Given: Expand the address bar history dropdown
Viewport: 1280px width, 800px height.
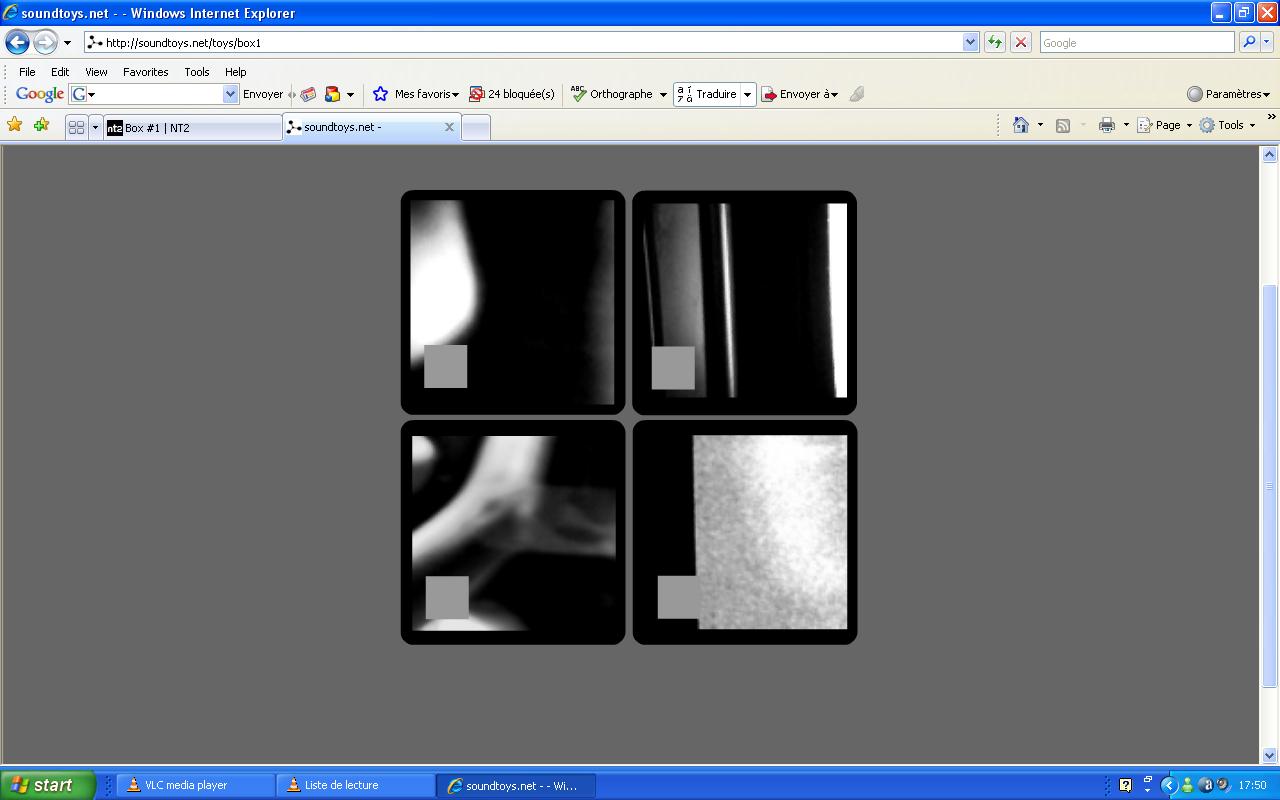Looking at the screenshot, I should point(970,42).
